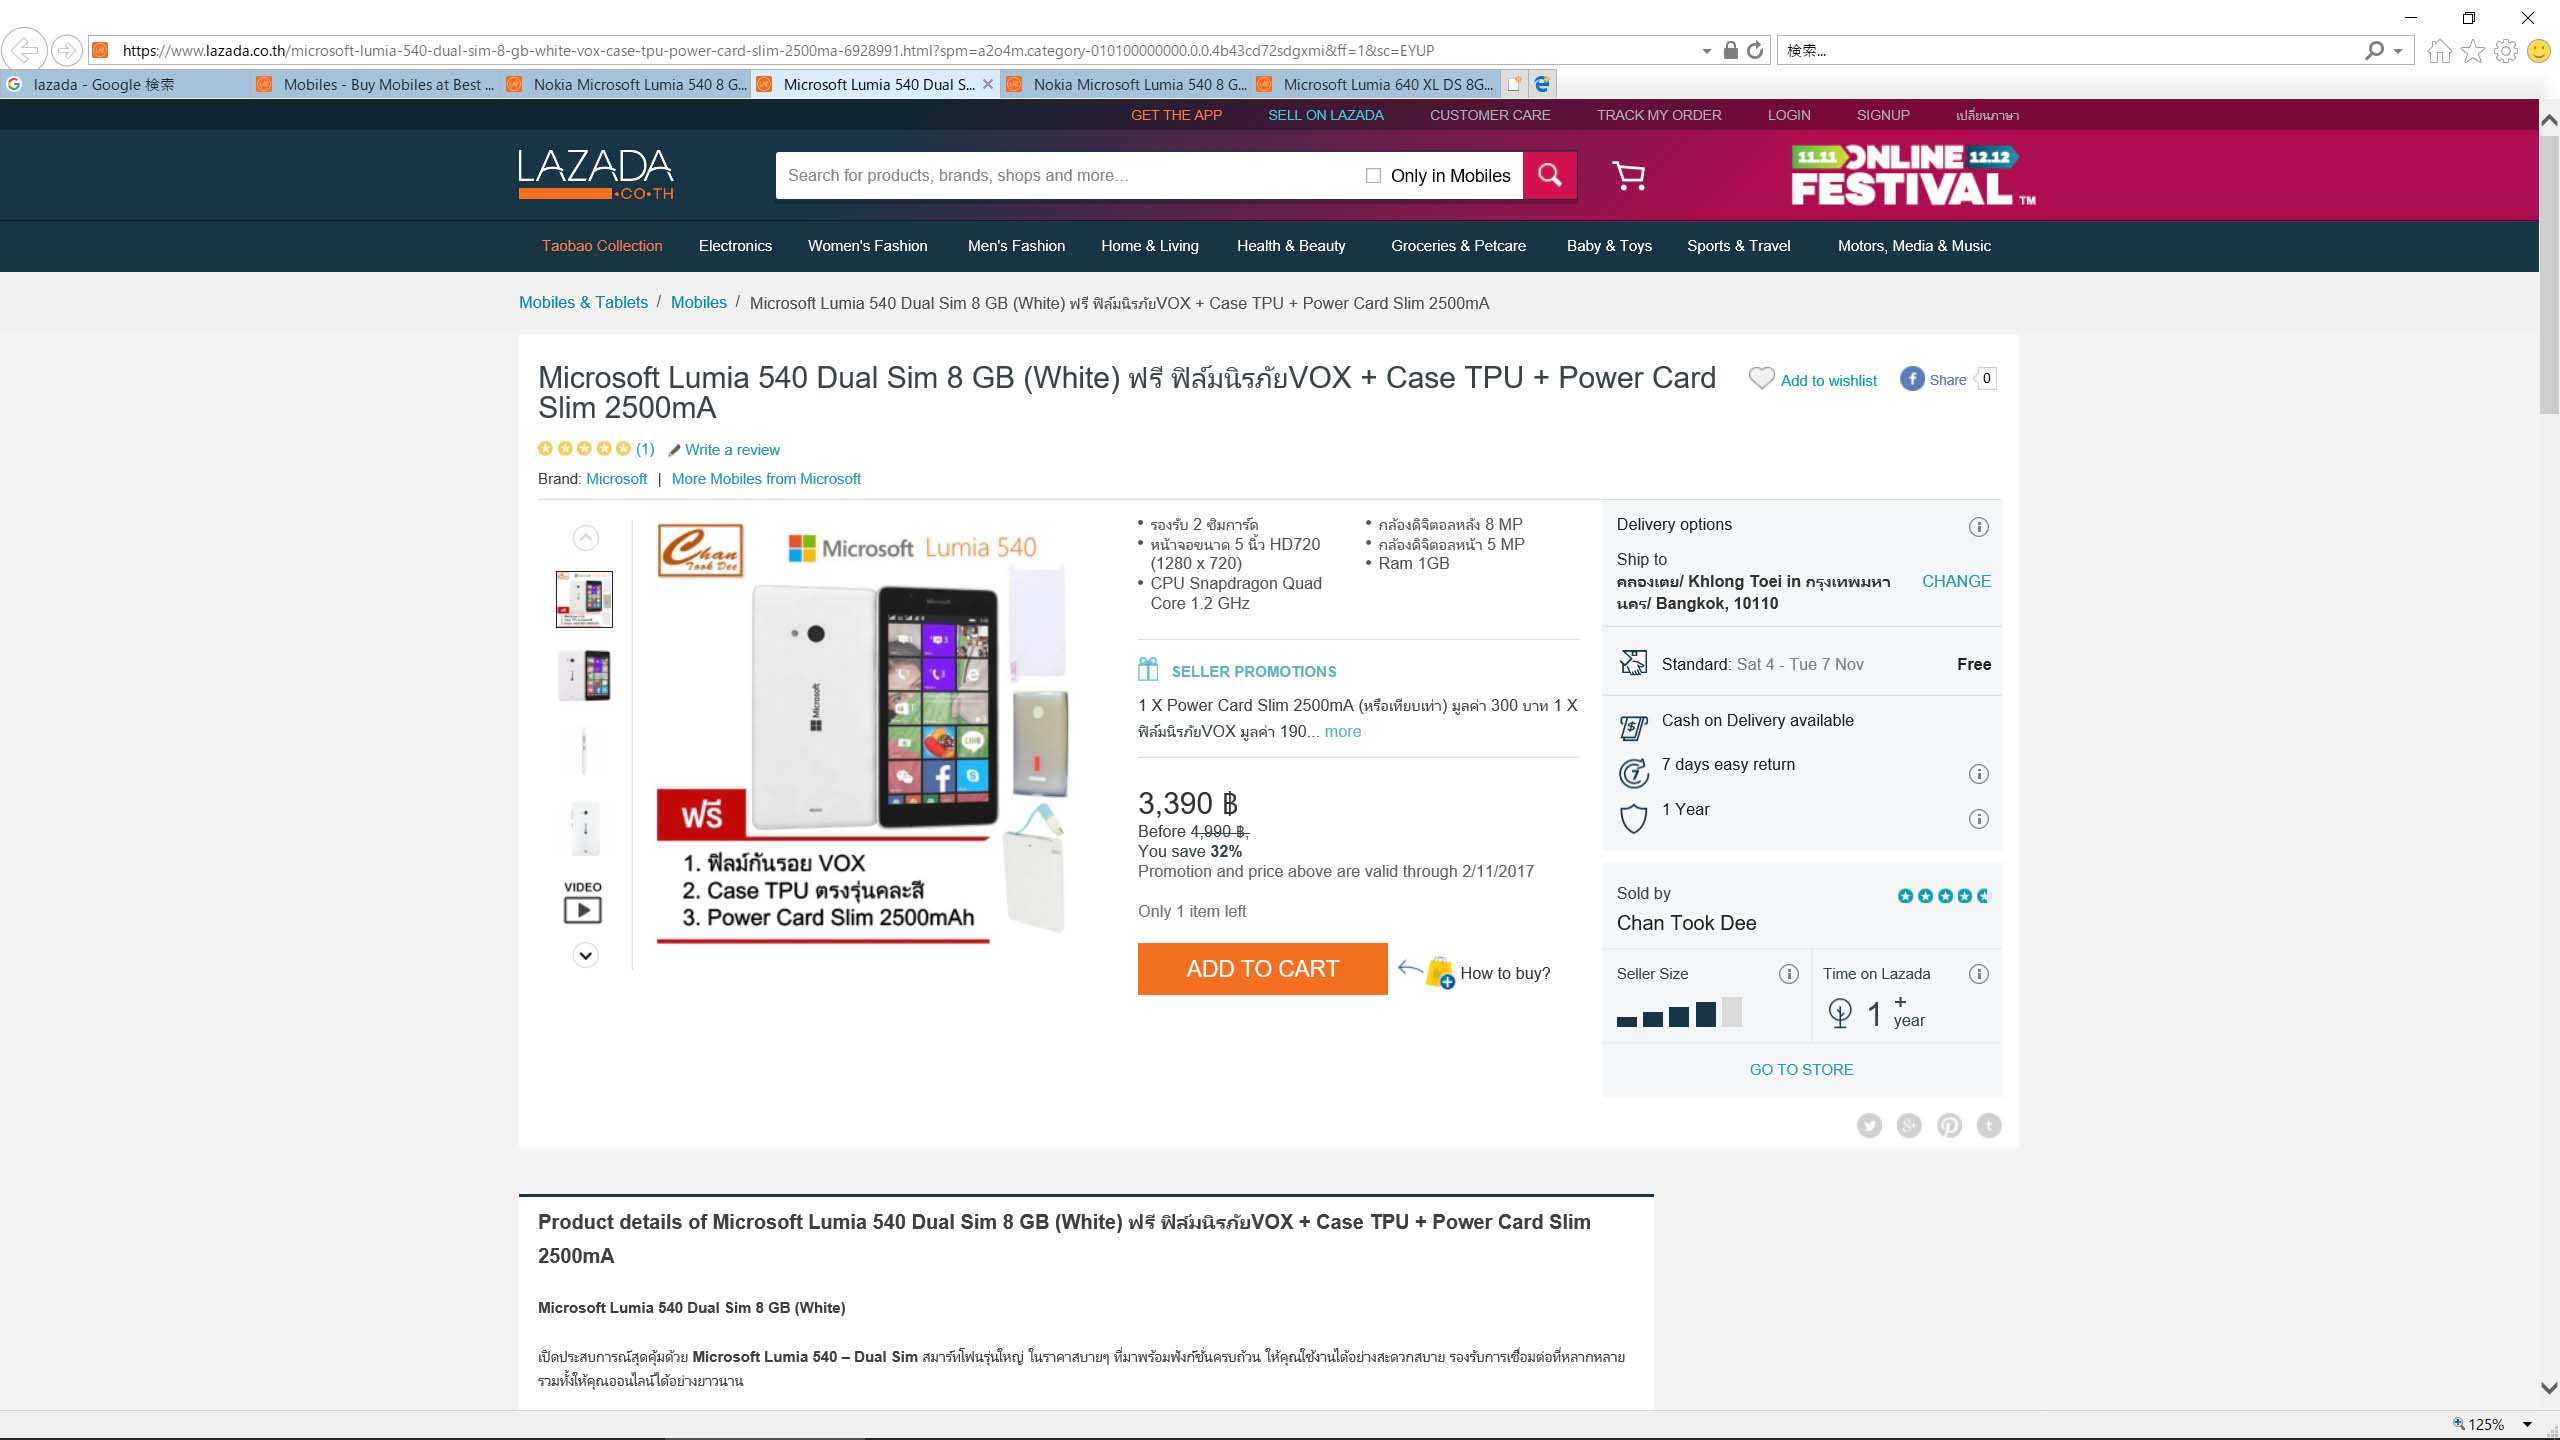
Task: Select the second product thumbnail image
Action: click(x=584, y=675)
